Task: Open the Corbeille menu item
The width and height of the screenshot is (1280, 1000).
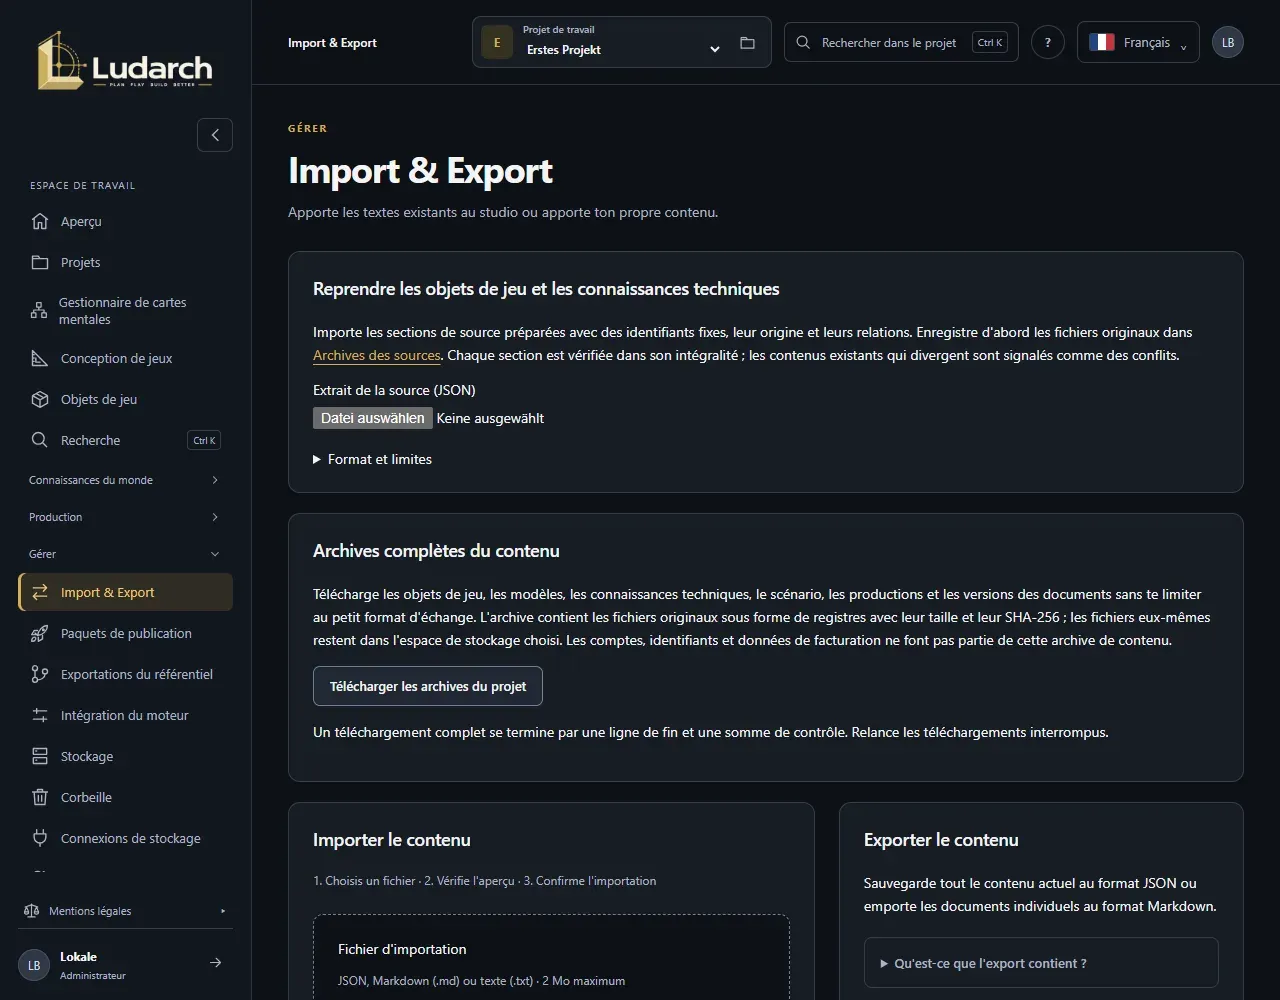Action: coord(126,797)
